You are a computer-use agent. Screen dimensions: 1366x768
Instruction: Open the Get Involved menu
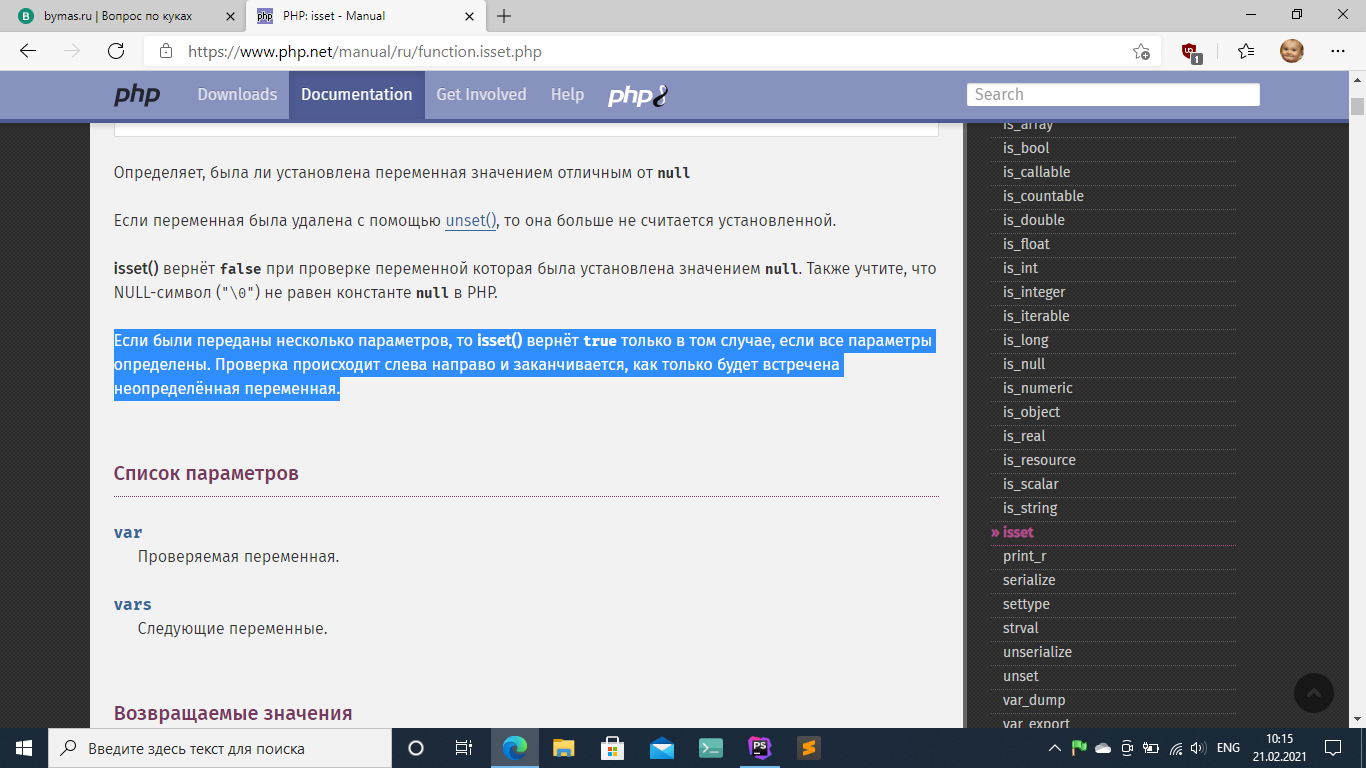481,94
